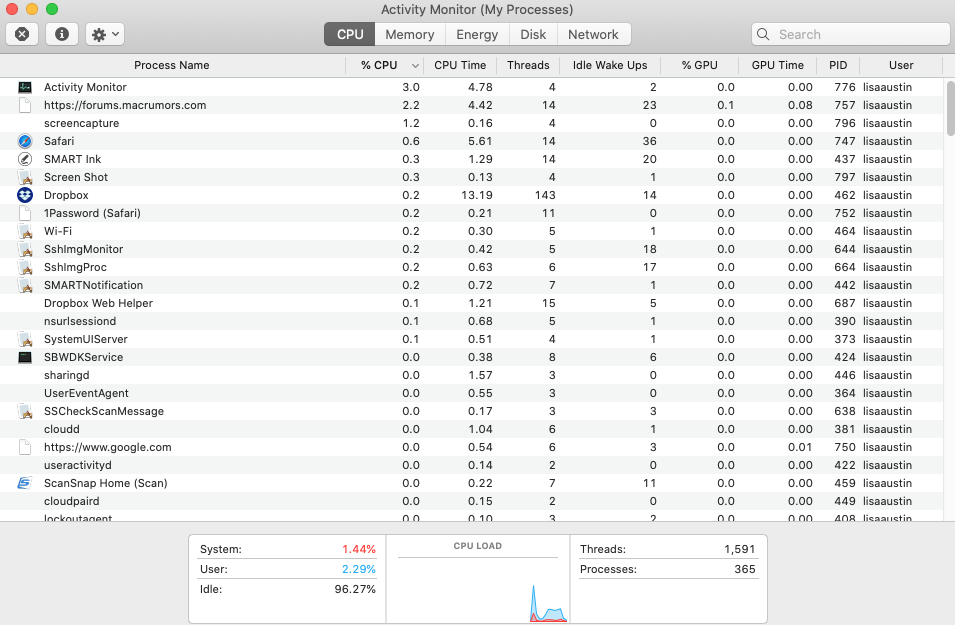955x625 pixels.
Task: Switch to the CPU tab
Action: click(x=350, y=34)
